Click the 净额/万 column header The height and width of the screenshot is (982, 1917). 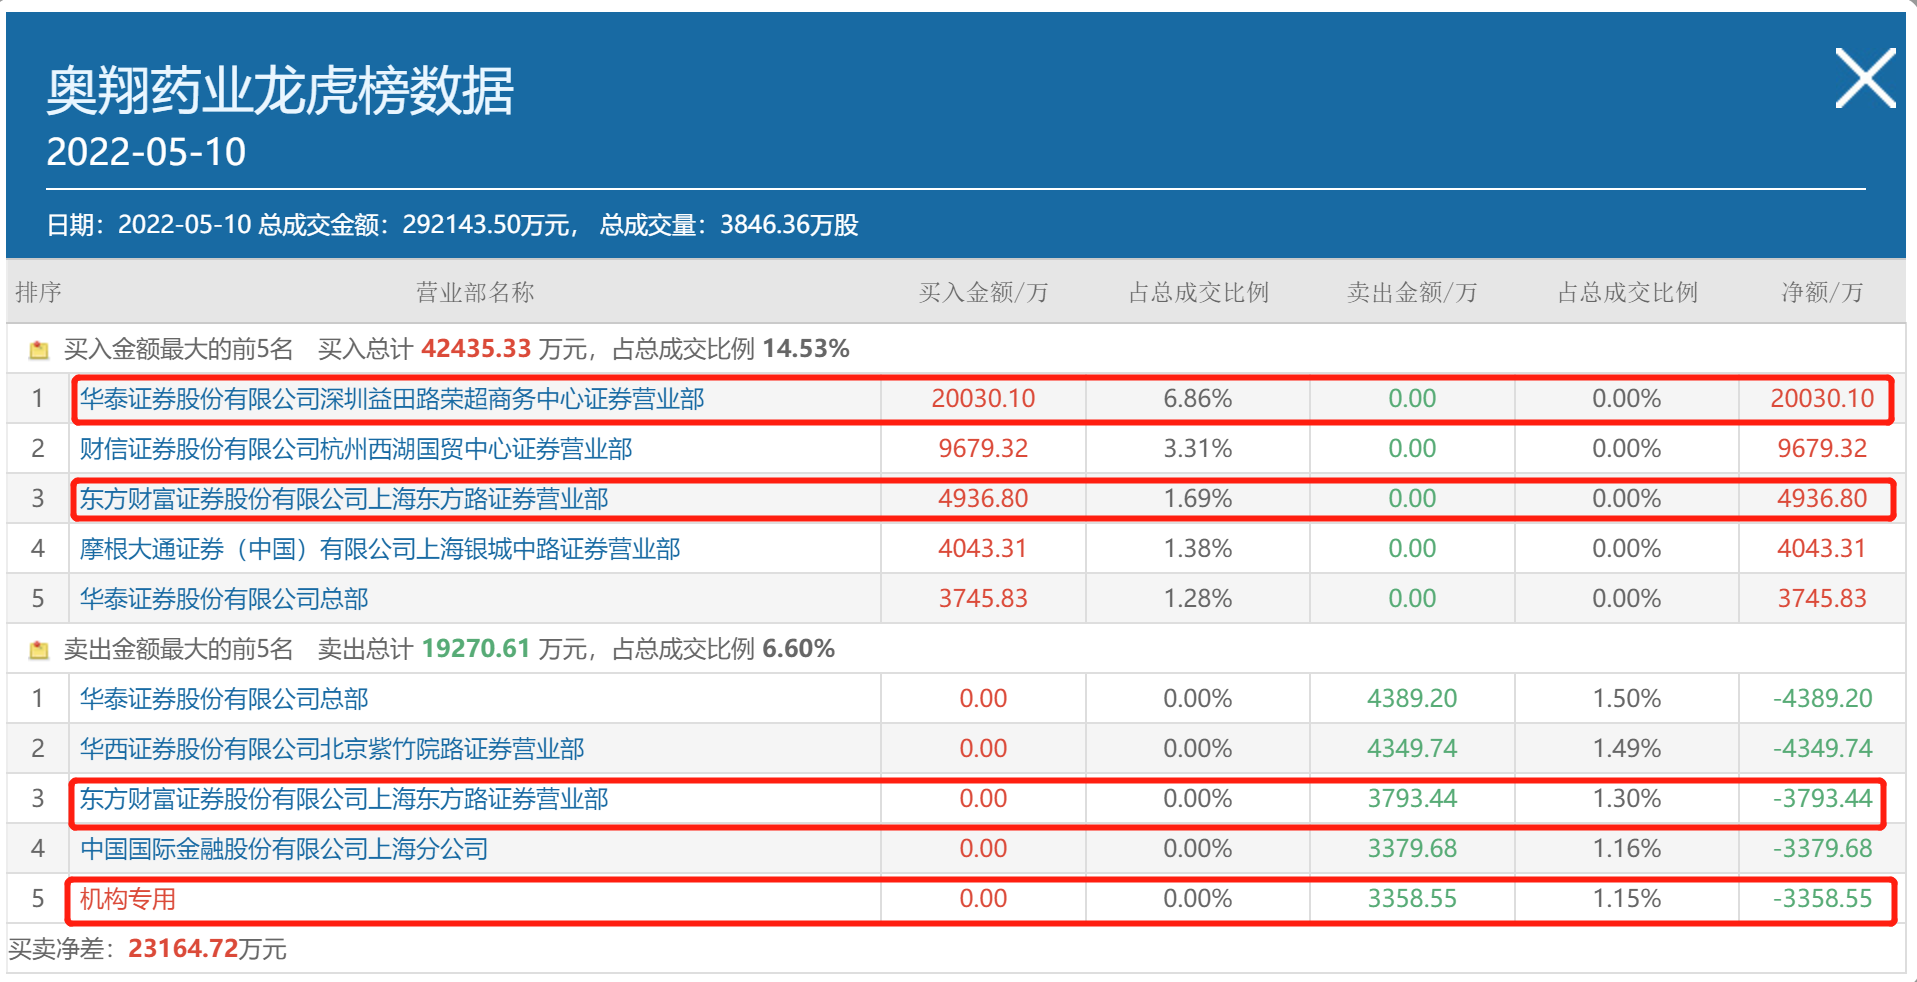pyautogui.click(x=1822, y=292)
